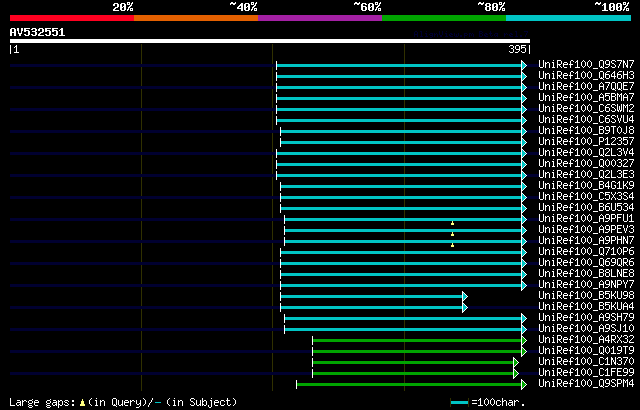Click UniRef100_A9PEV3 hit label
This screenshot has width=640, height=410.
586,230
